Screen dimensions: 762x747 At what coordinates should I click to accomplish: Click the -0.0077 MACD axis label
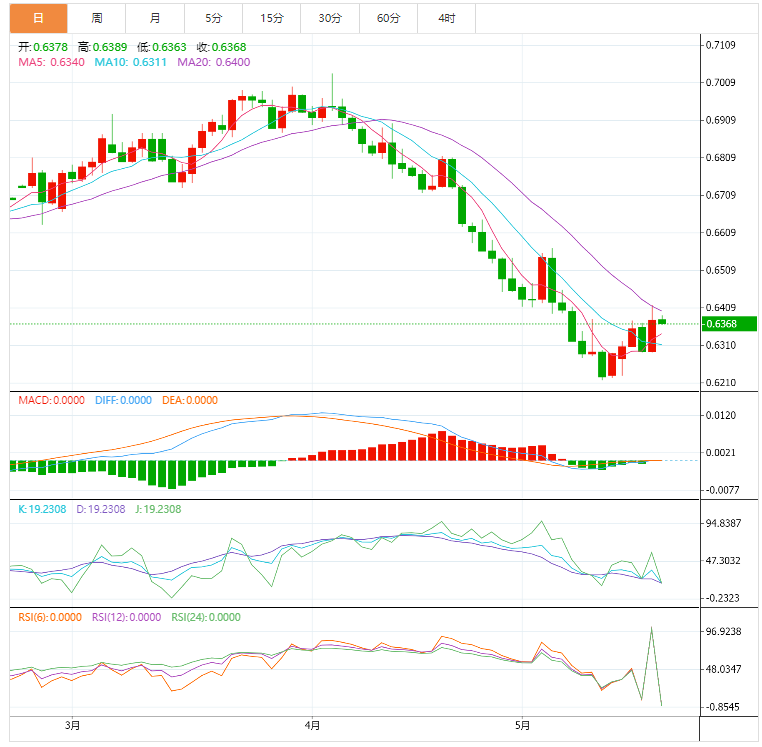tap(721, 490)
